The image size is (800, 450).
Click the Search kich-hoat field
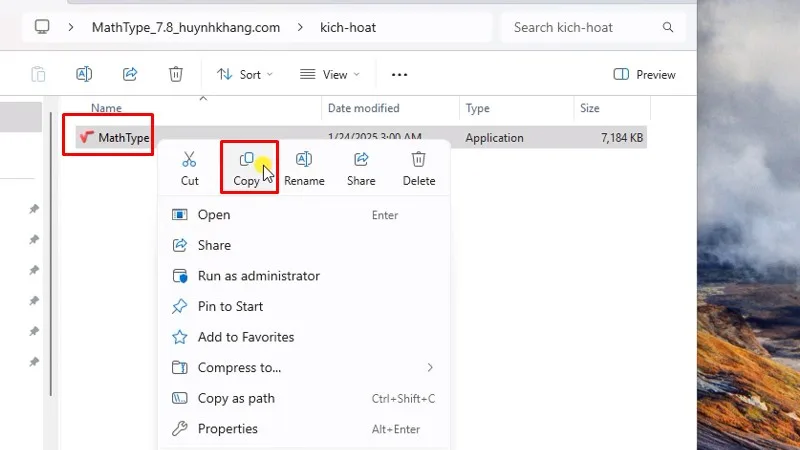click(x=593, y=28)
